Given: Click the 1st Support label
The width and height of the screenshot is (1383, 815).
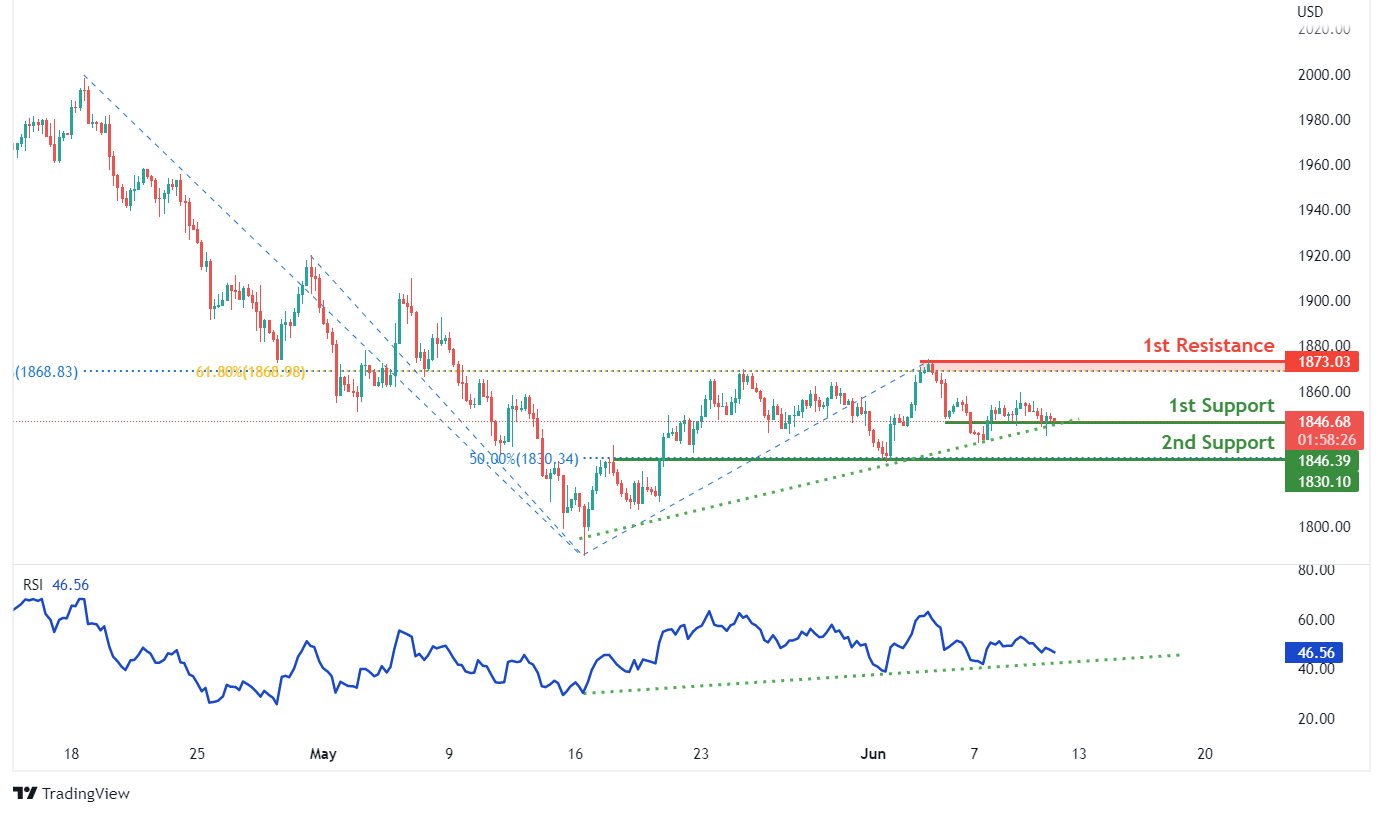Looking at the screenshot, I should click(x=1222, y=406).
